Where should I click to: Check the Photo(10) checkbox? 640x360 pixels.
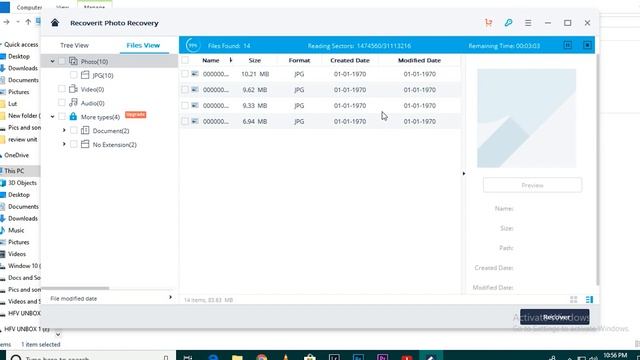tap(62, 61)
